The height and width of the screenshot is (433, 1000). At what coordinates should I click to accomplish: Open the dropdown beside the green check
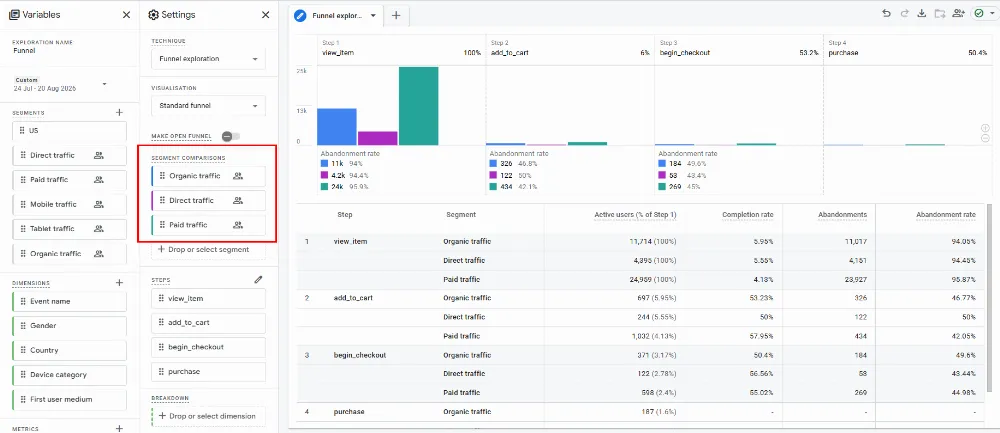(x=992, y=13)
